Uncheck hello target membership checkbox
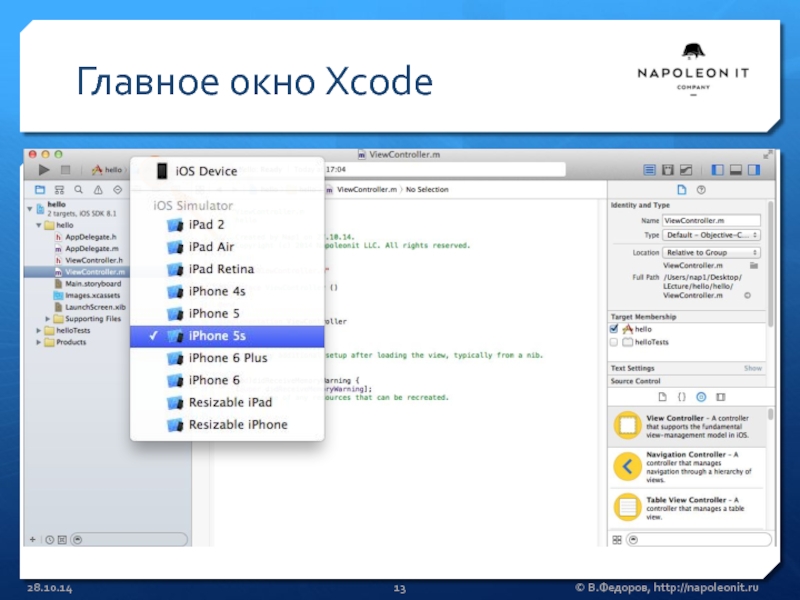 coord(615,328)
